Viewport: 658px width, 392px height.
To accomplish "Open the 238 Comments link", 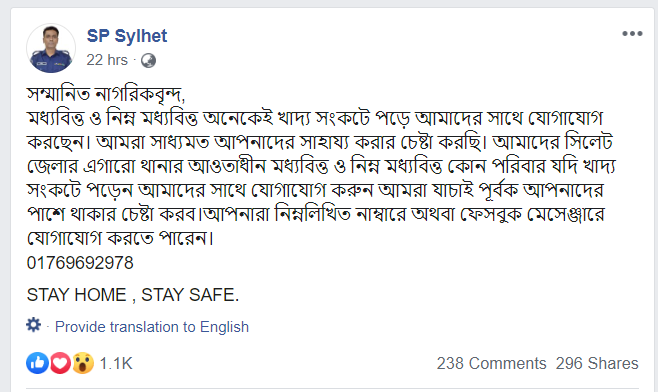I will tap(491, 363).
